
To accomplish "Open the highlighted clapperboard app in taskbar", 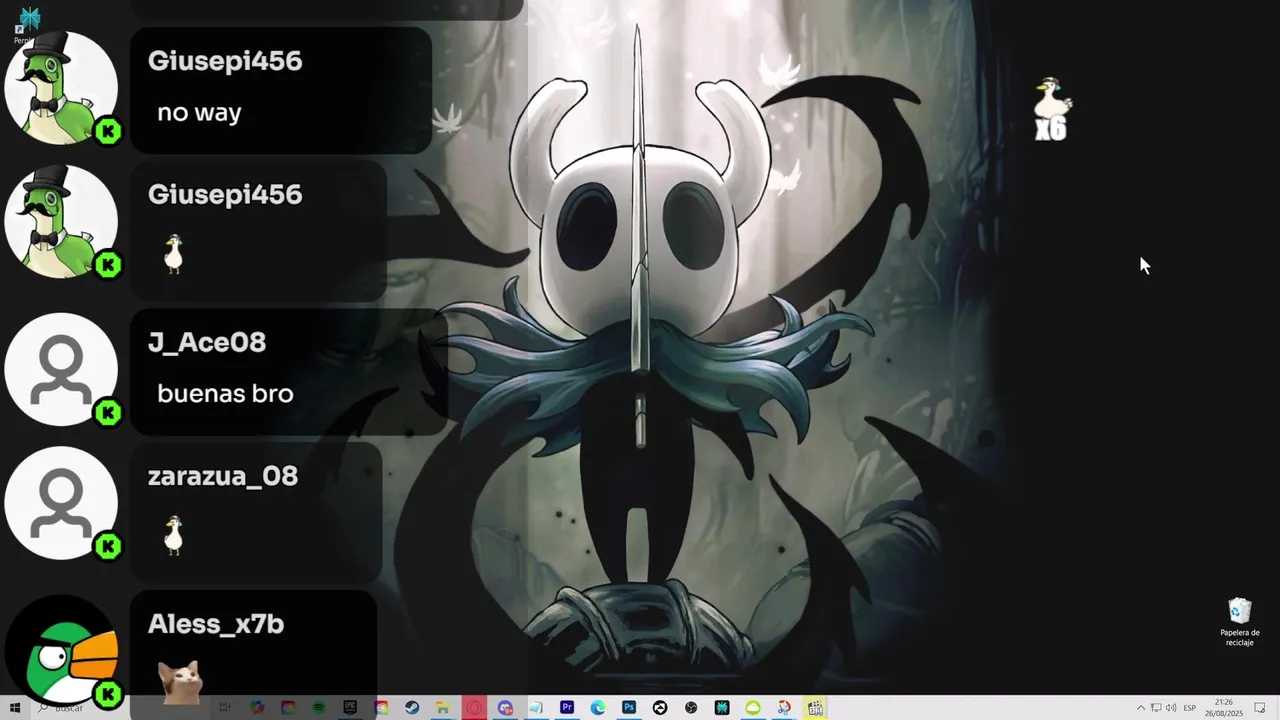I will tap(816, 708).
